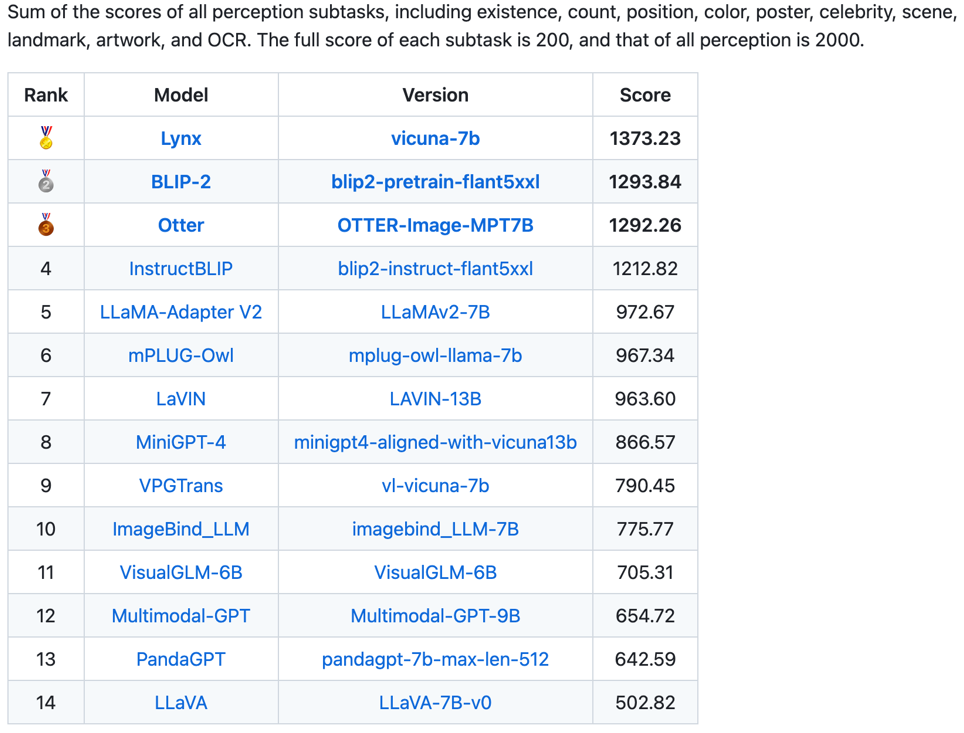The width and height of the screenshot is (964, 733).
Task: Open the ImageBind_LLM model link
Action: tap(181, 529)
